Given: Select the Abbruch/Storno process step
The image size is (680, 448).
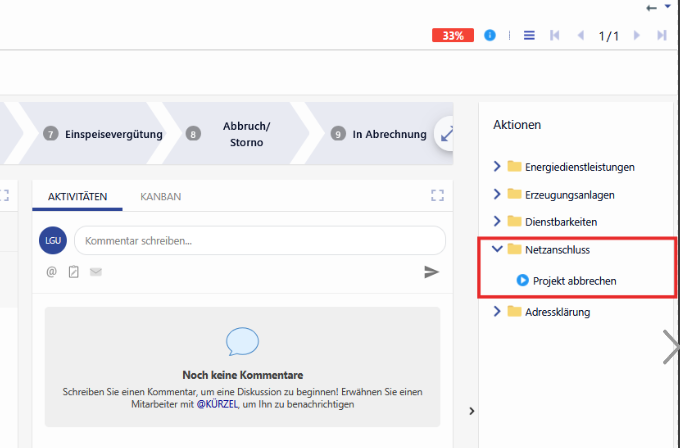Looking at the screenshot, I should click(244, 134).
